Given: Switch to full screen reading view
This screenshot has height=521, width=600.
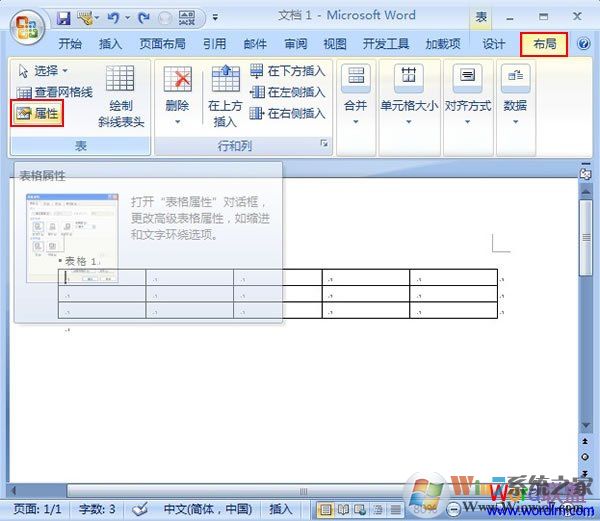Looking at the screenshot, I should pyautogui.click(x=343, y=510).
